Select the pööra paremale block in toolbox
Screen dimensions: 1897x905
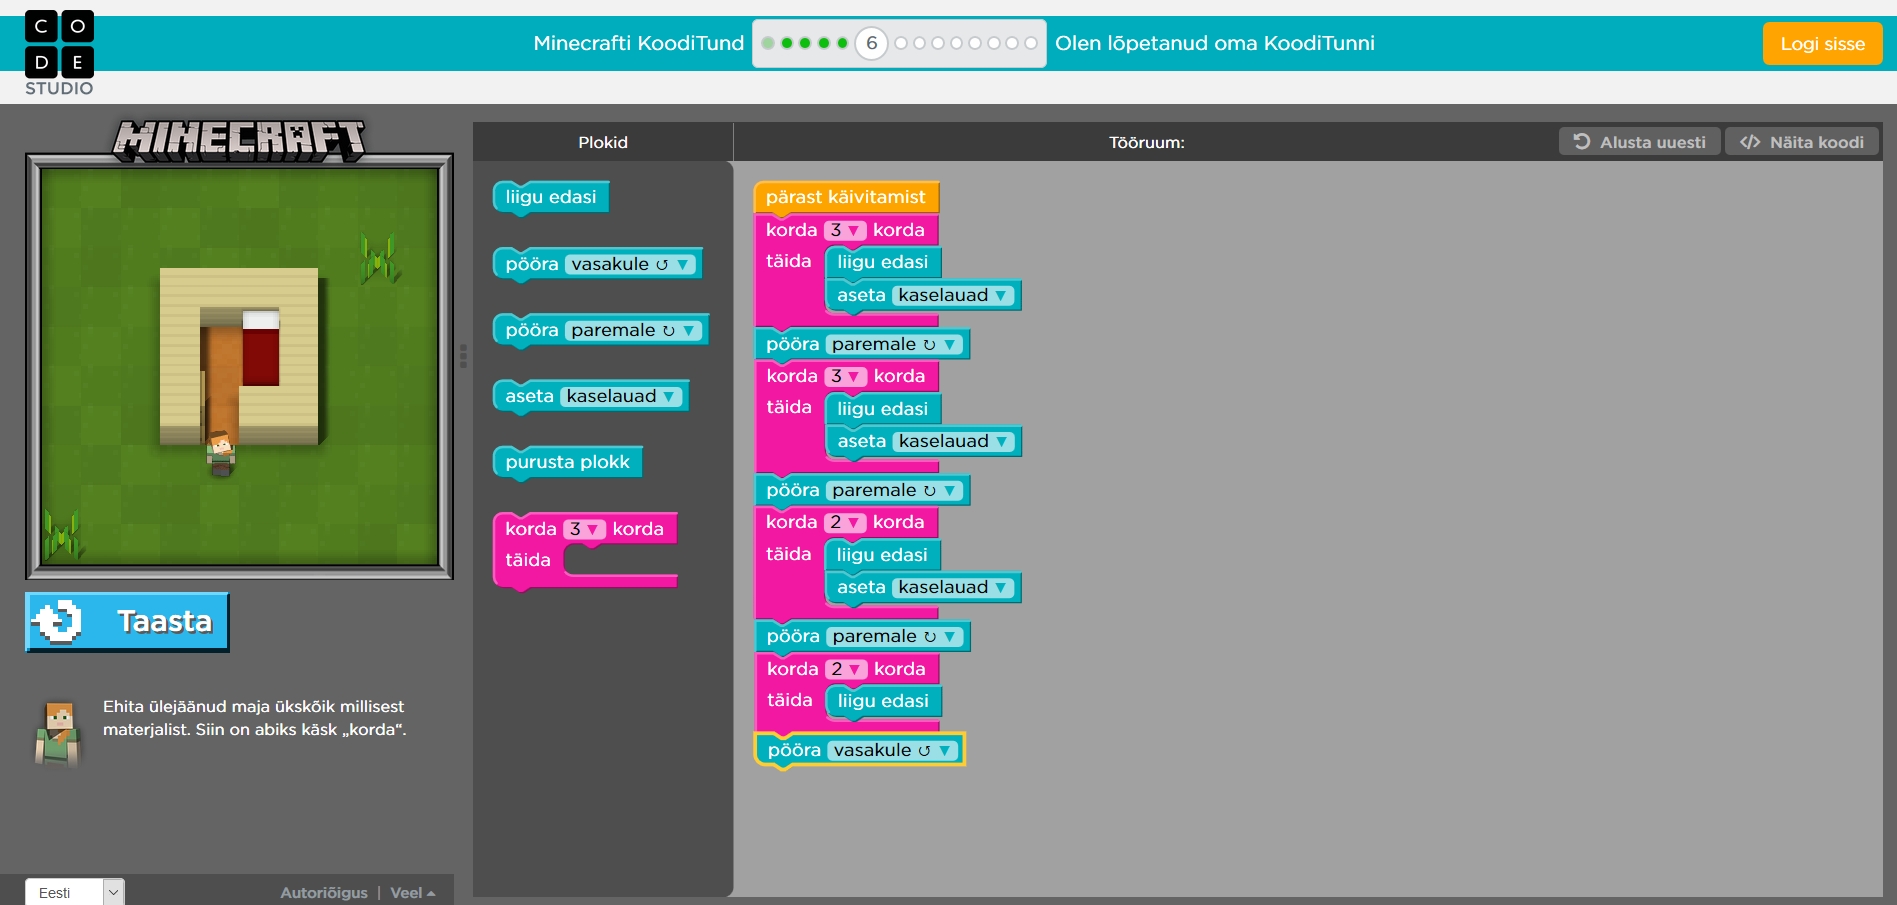(x=601, y=330)
